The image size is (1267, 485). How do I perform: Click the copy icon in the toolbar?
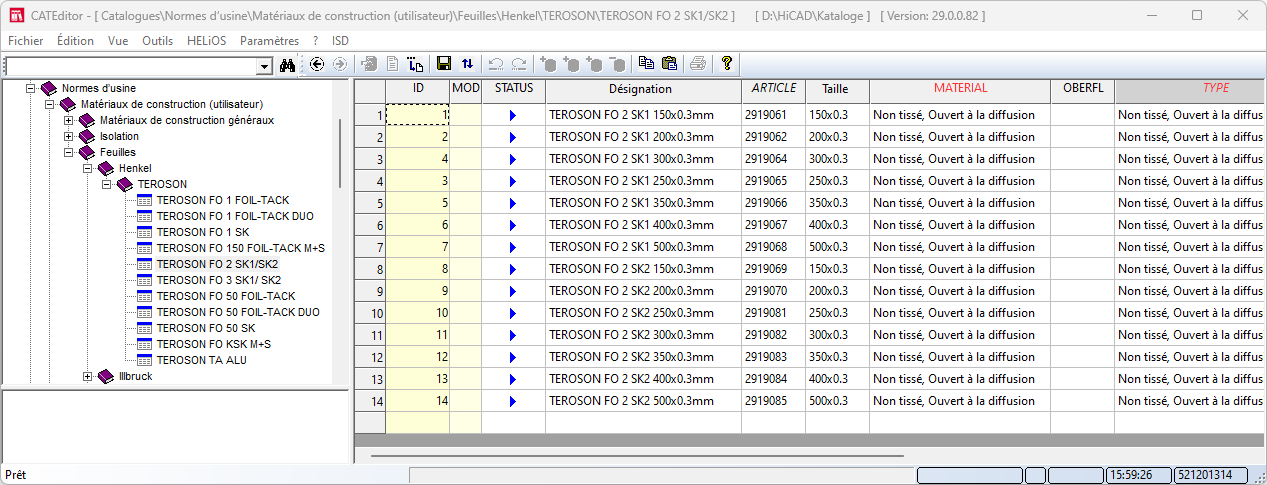click(646, 64)
